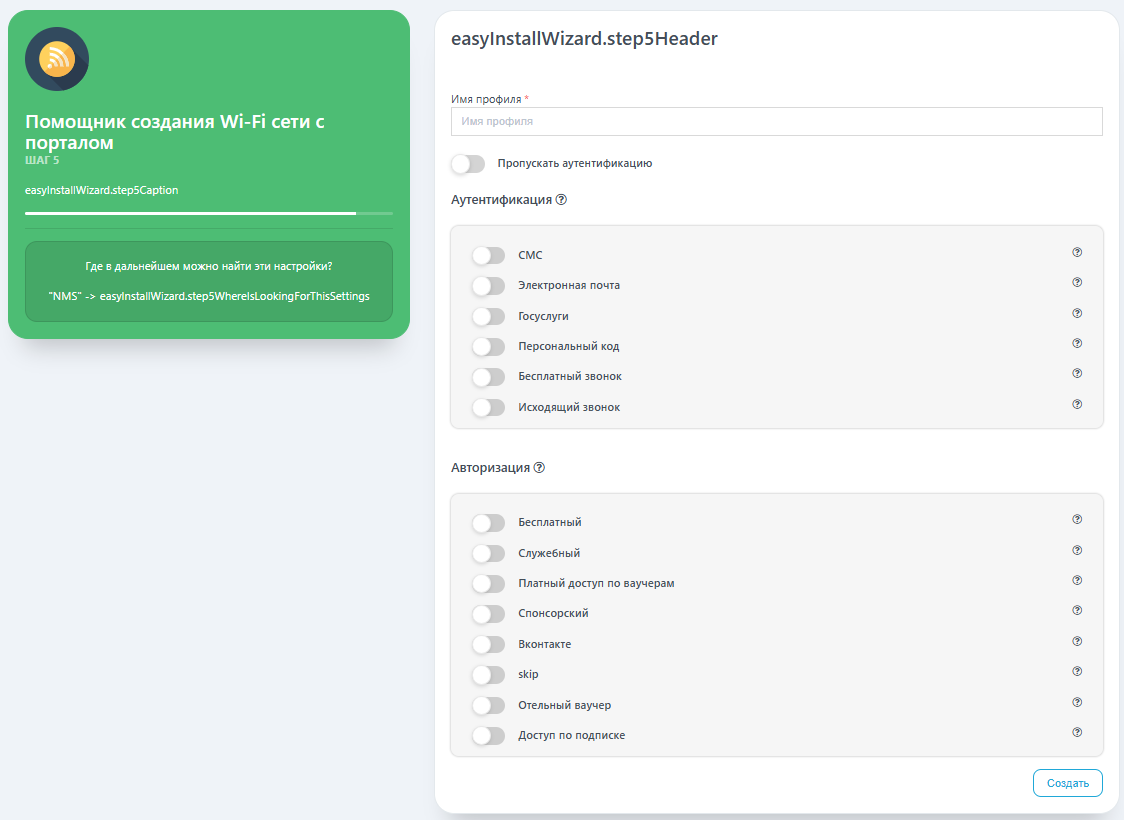Click the Авторизация section heading
The image size is (1124, 820).
click(x=490, y=467)
